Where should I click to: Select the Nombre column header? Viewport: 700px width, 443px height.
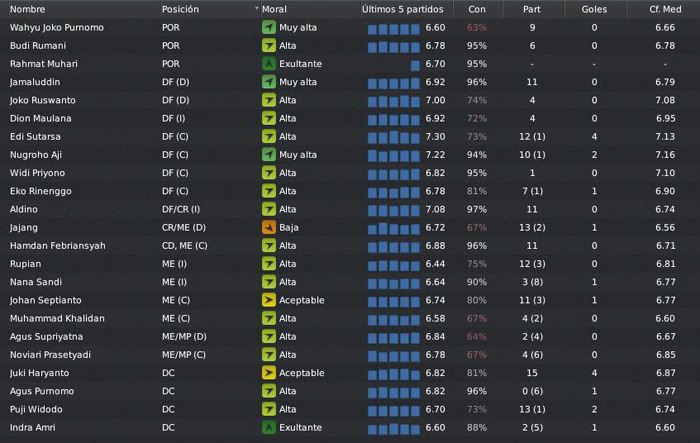[x=27, y=9]
